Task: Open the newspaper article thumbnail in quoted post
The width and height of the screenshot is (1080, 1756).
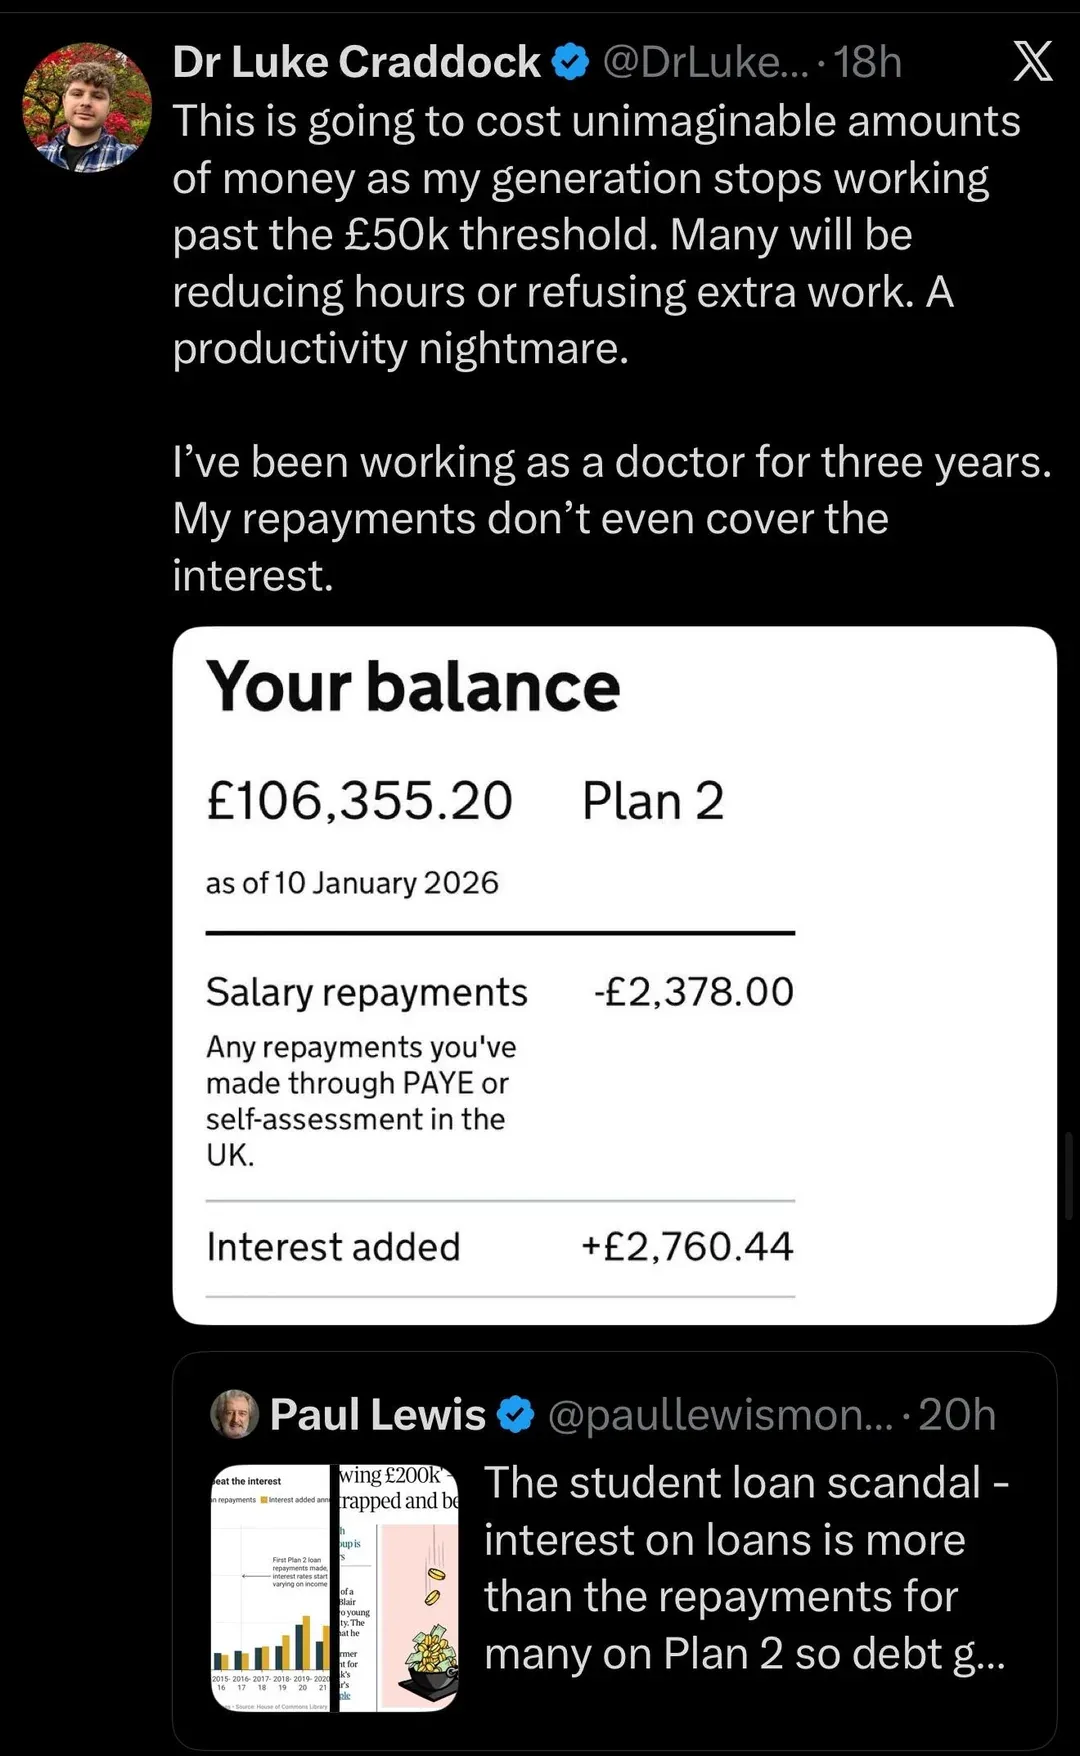Action: tap(398, 1588)
